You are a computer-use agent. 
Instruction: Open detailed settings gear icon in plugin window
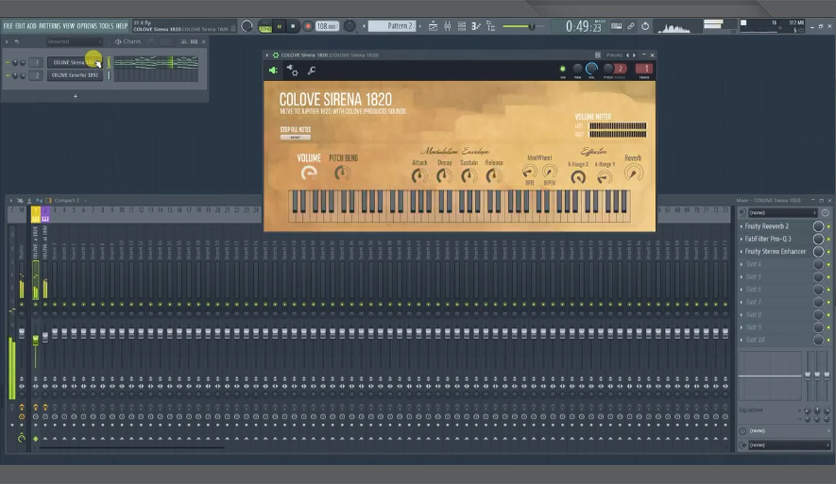coord(292,70)
